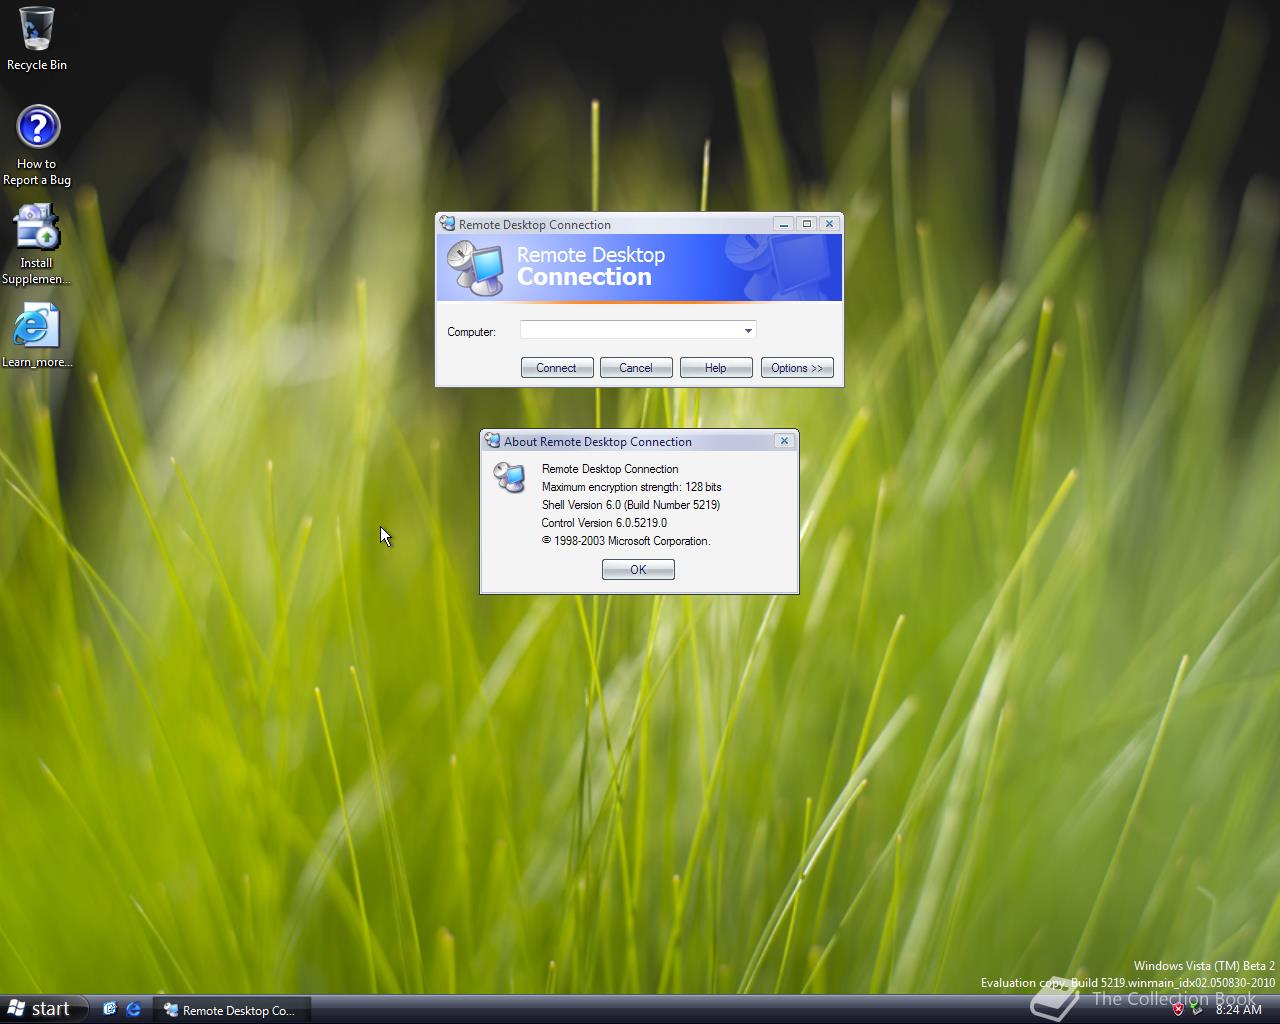
Task: Click the Remote Desktop Co... taskbar button
Action: (x=231, y=1010)
